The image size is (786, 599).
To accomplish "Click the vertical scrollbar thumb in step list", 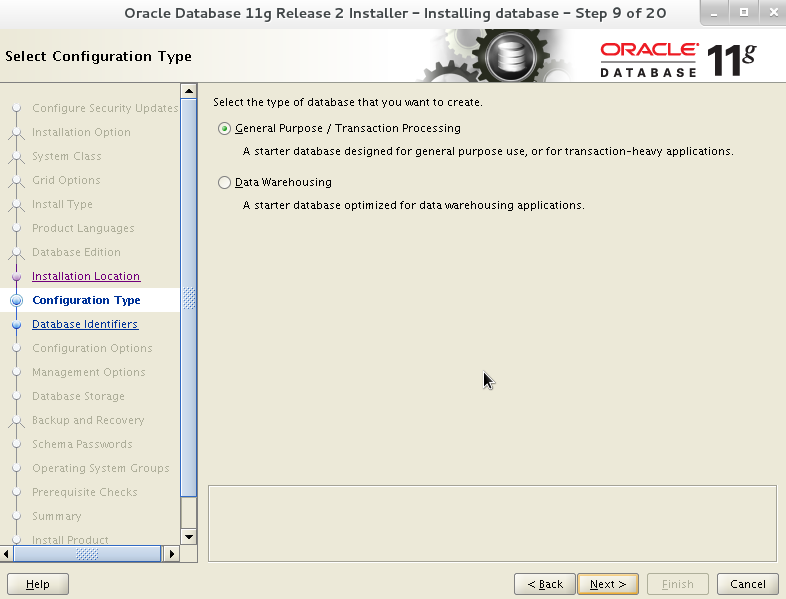I will (188, 298).
